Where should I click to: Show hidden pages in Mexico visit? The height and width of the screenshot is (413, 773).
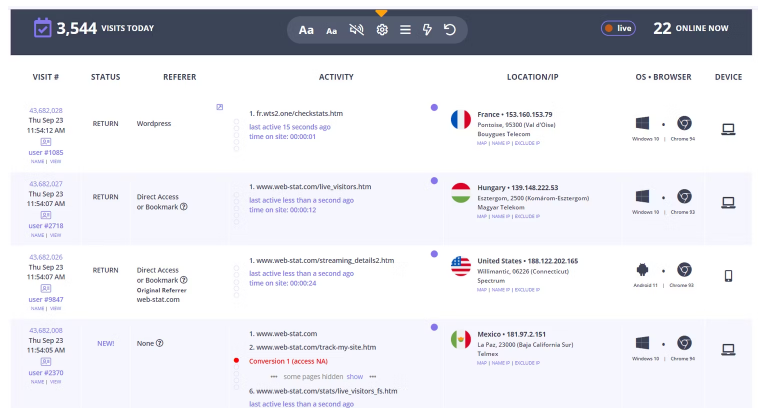click(354, 377)
